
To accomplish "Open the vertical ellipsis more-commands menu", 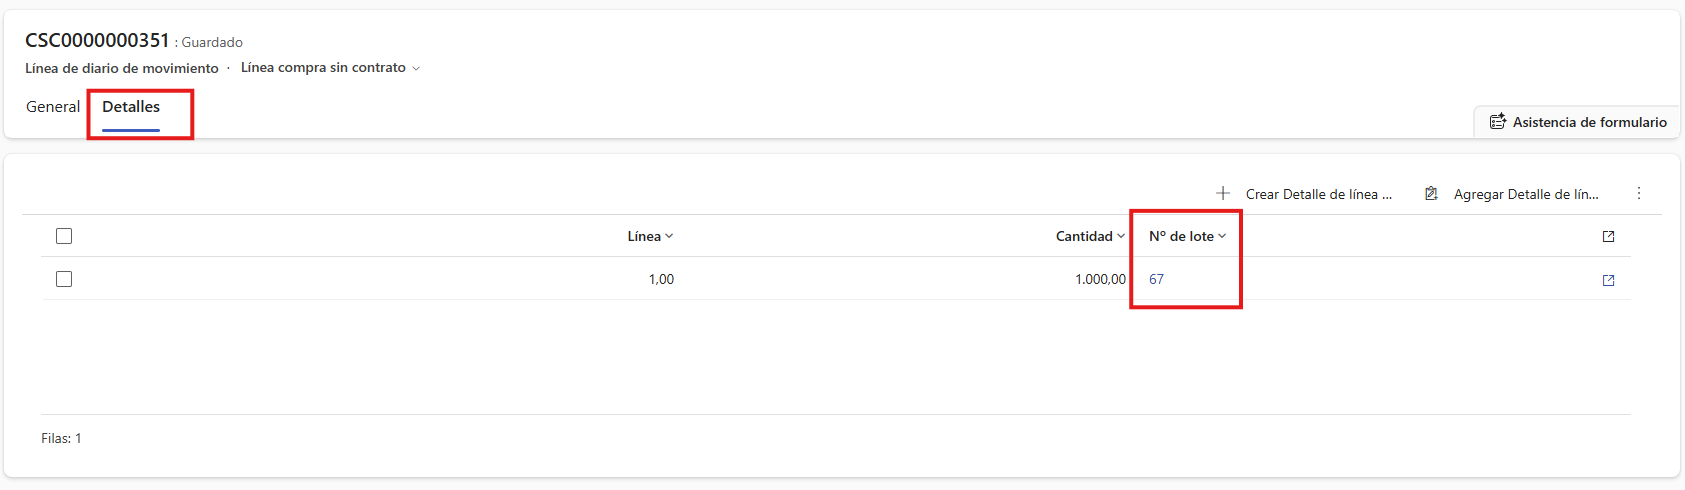I will click(1638, 193).
